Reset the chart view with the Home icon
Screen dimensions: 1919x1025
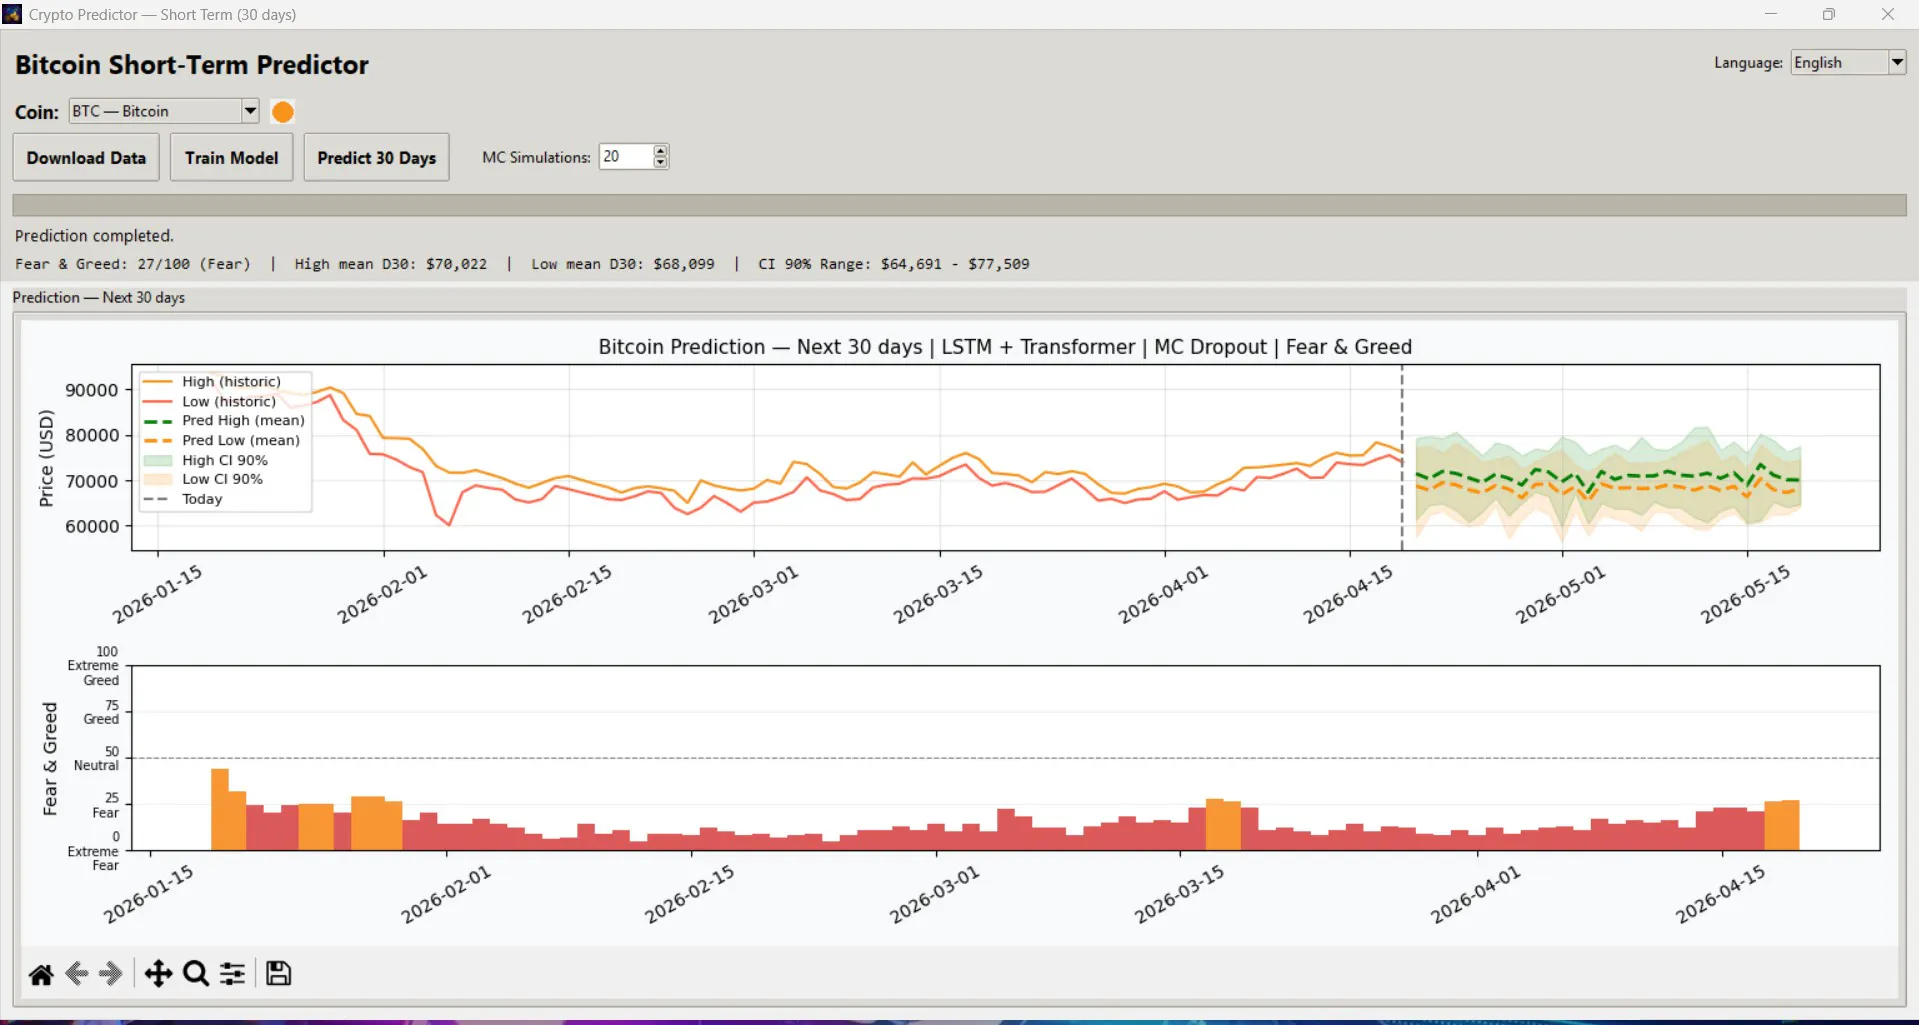[x=41, y=974]
